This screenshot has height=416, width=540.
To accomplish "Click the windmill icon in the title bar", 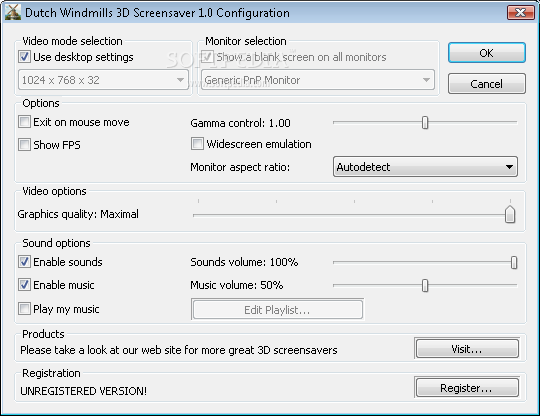I will tap(13, 12).
